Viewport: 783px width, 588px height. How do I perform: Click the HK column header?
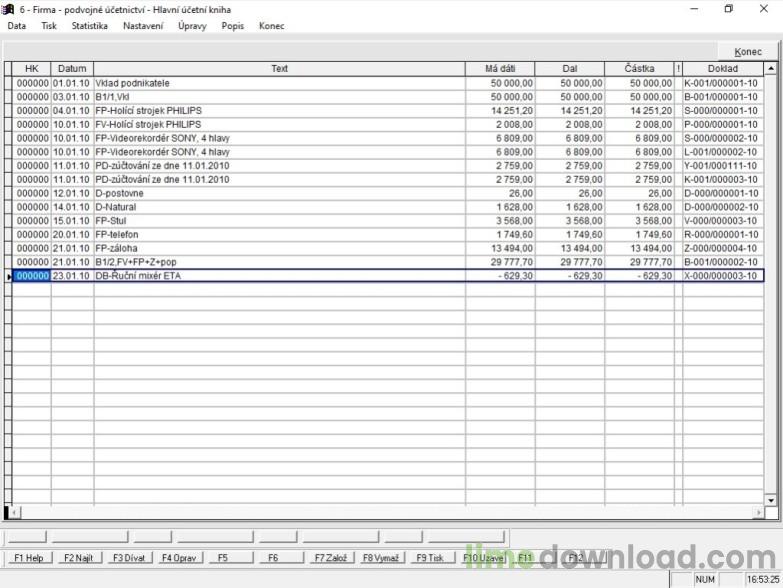(31, 68)
